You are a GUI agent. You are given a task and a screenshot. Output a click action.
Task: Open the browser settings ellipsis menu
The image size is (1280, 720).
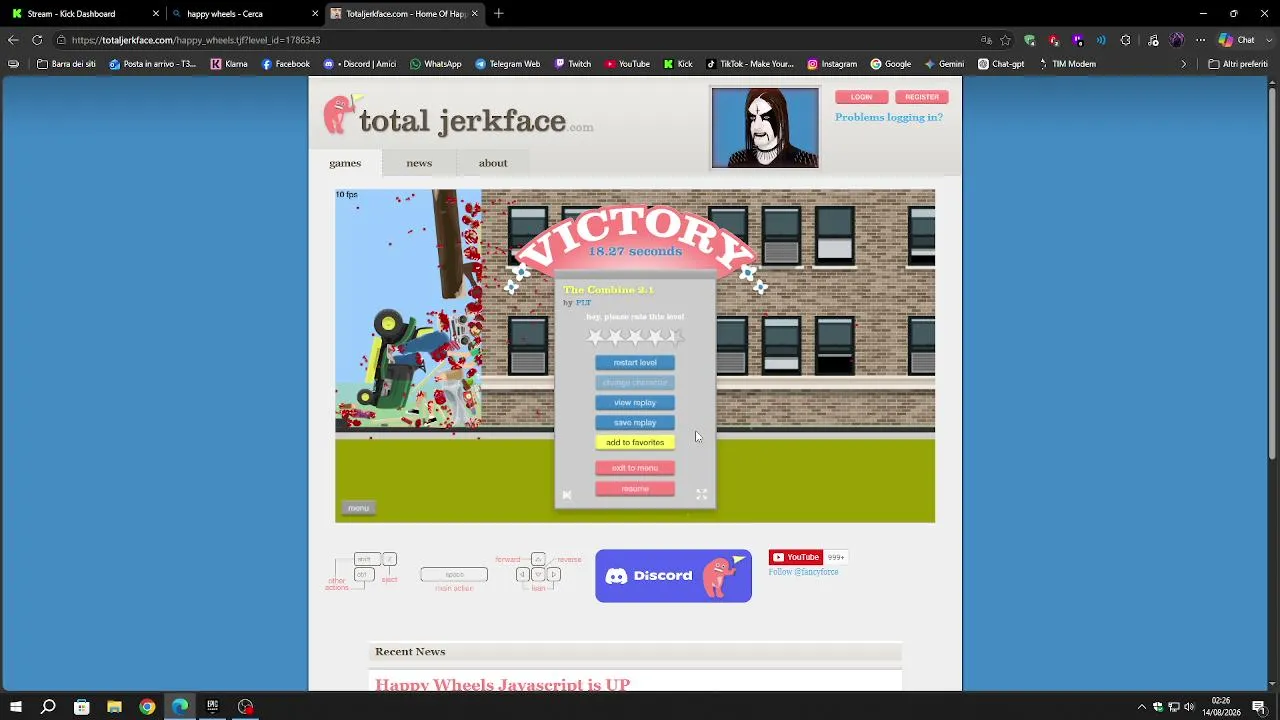pyautogui.click(x=1201, y=40)
